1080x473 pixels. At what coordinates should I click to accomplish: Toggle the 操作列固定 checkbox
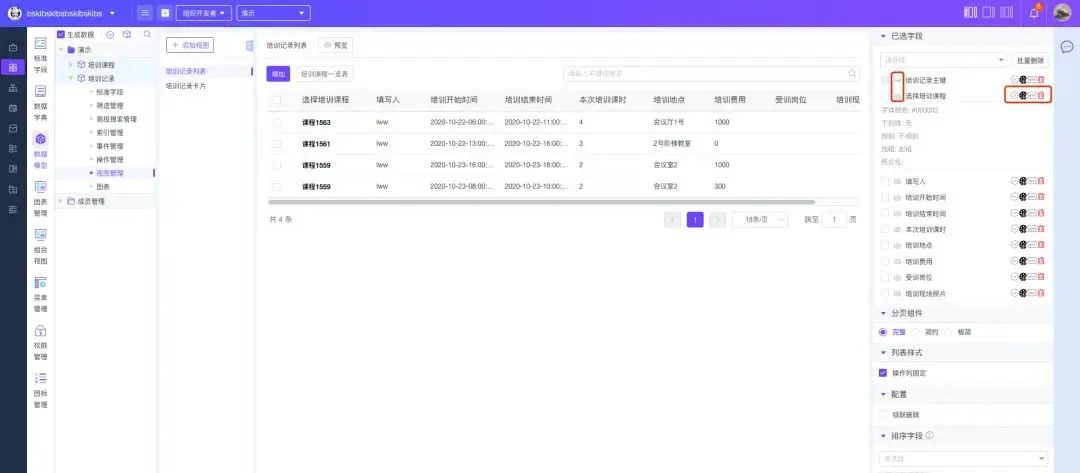tap(883, 373)
